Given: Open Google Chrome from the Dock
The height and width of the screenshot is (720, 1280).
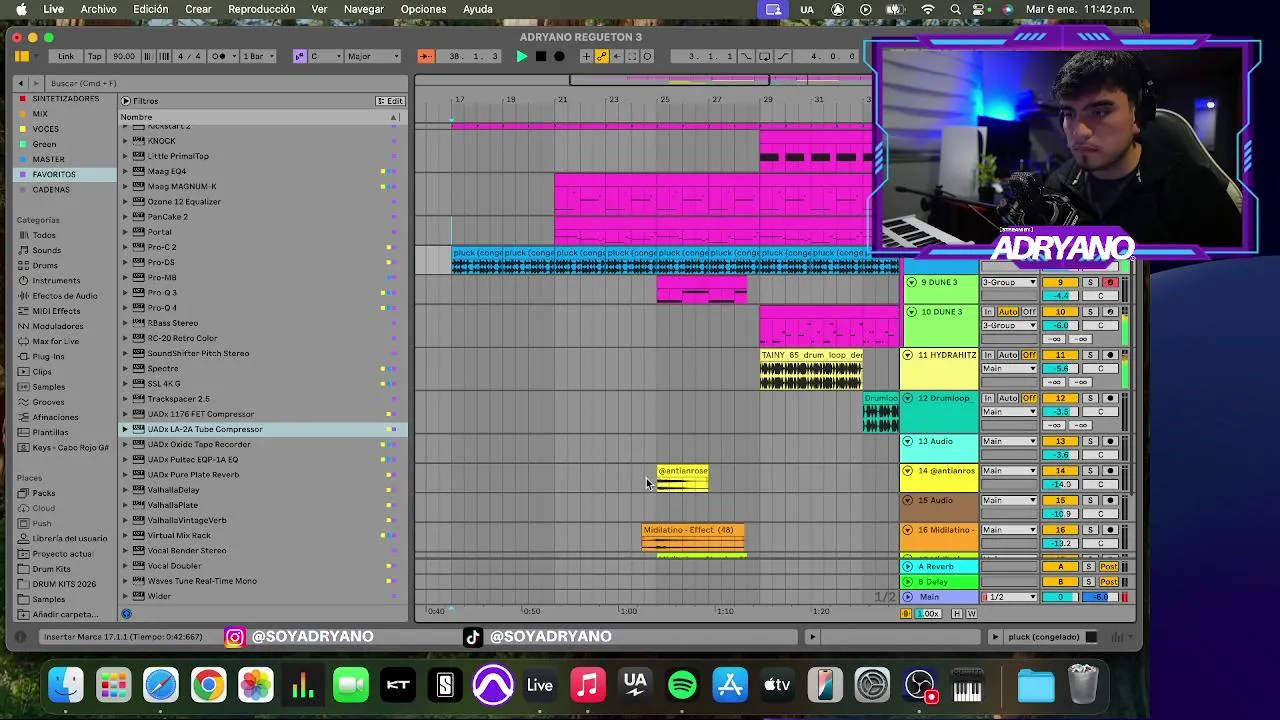Looking at the screenshot, I should 208,685.
